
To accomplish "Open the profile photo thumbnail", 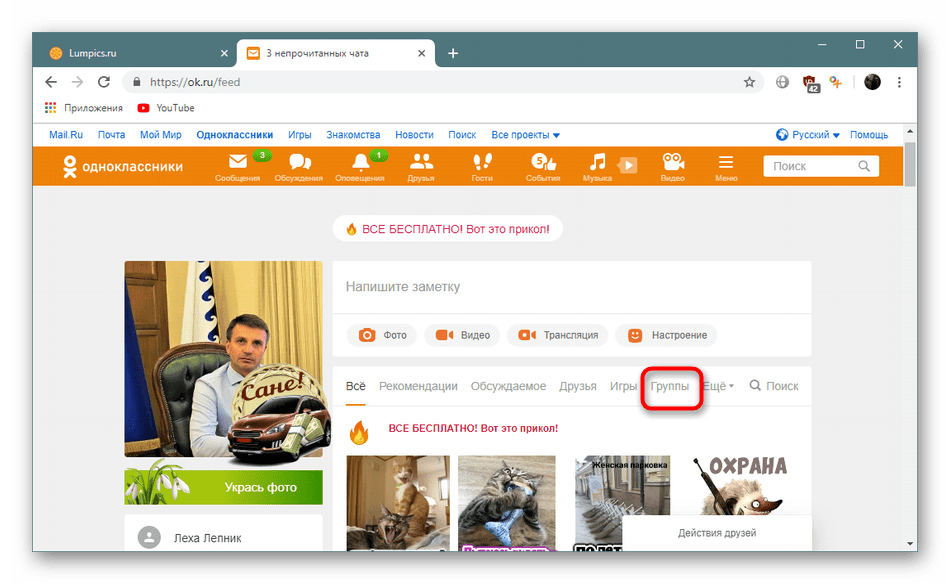I will pyautogui.click(x=224, y=359).
